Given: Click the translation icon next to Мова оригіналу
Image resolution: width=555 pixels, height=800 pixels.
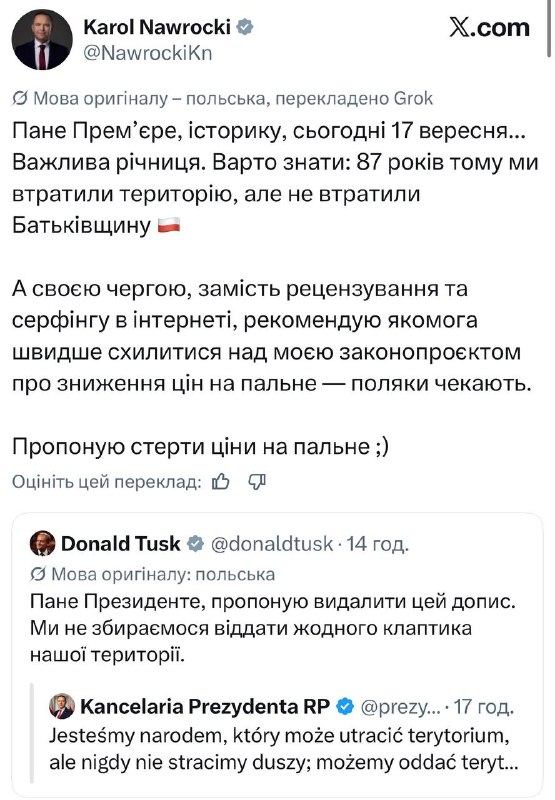Looking at the screenshot, I should click(x=20, y=98).
